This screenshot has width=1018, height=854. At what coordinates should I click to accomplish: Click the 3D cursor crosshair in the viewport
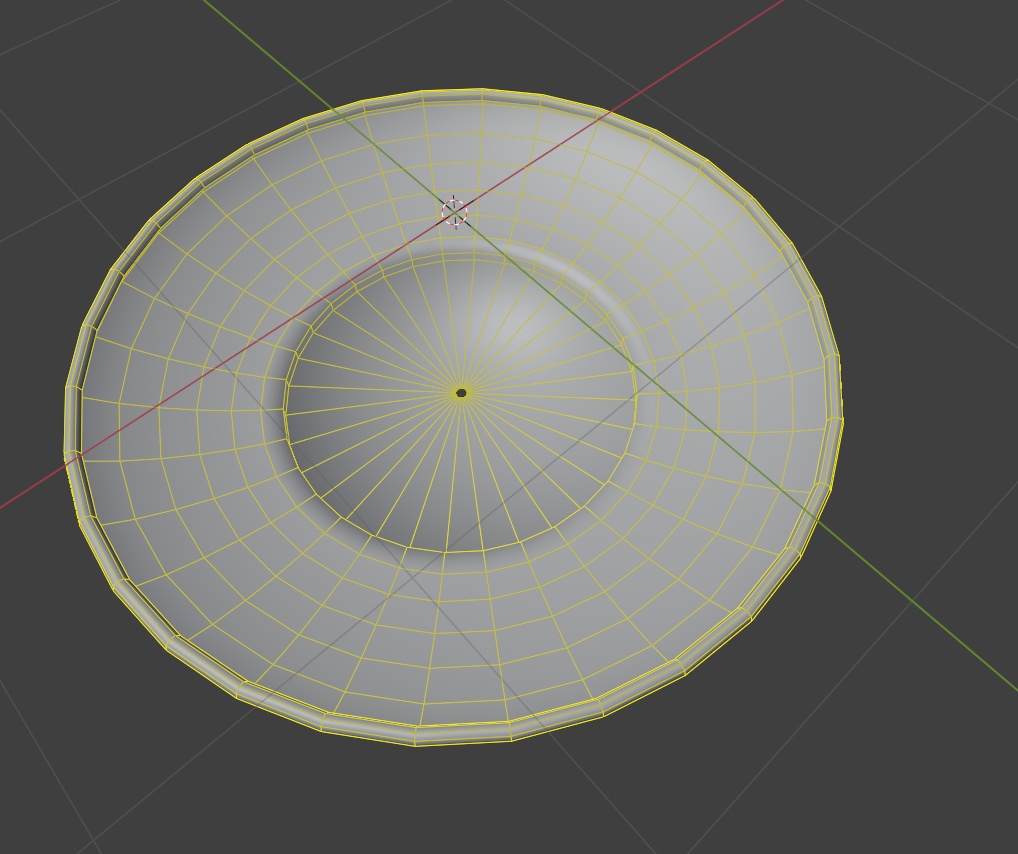[454, 212]
